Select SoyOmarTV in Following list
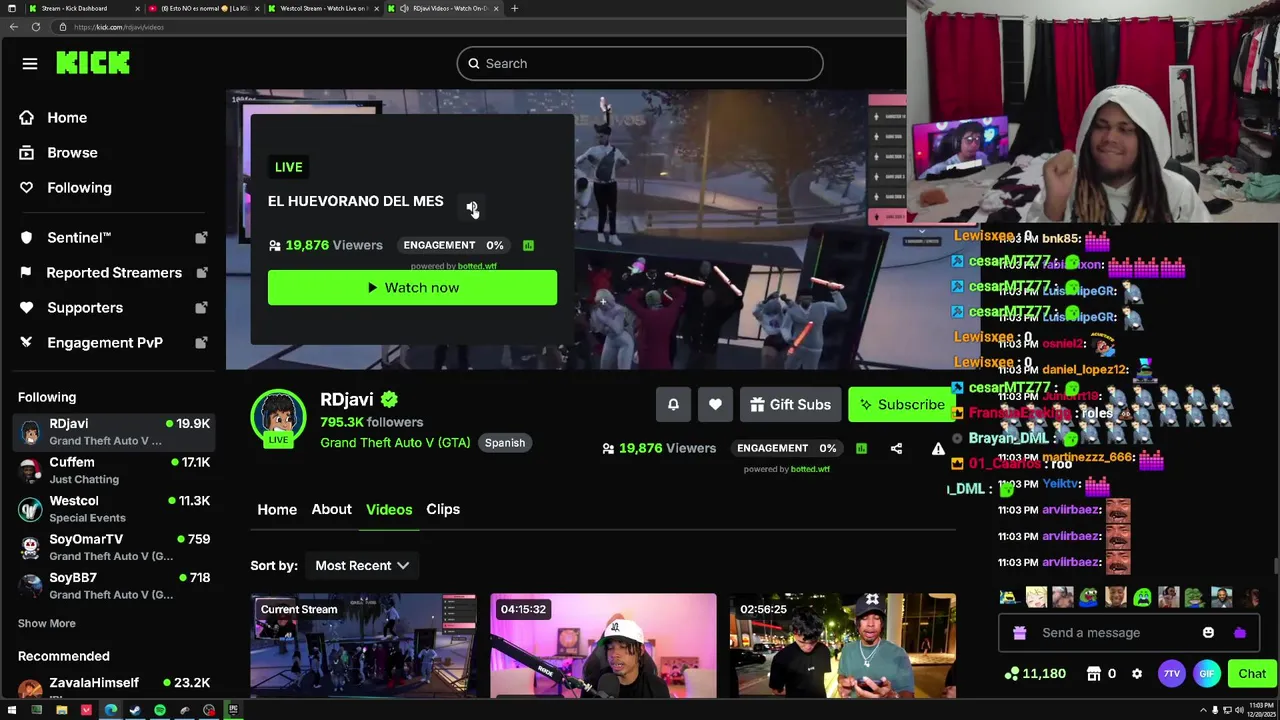Viewport: 1280px width, 720px height. click(114, 548)
